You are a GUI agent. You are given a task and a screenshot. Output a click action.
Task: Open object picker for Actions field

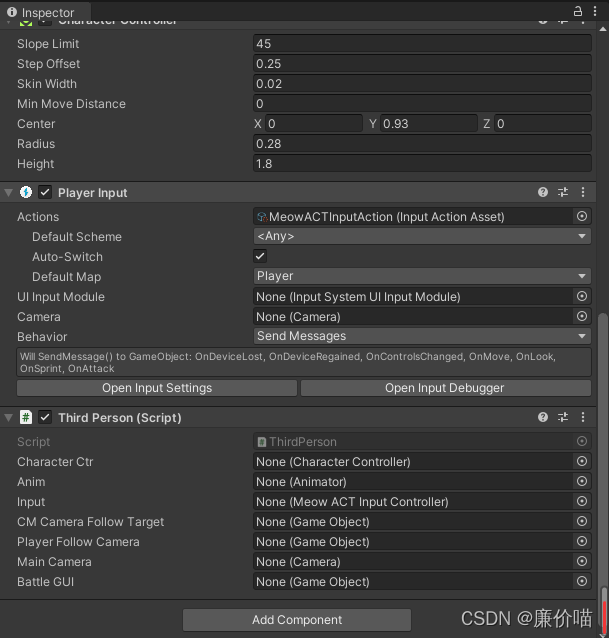point(582,216)
